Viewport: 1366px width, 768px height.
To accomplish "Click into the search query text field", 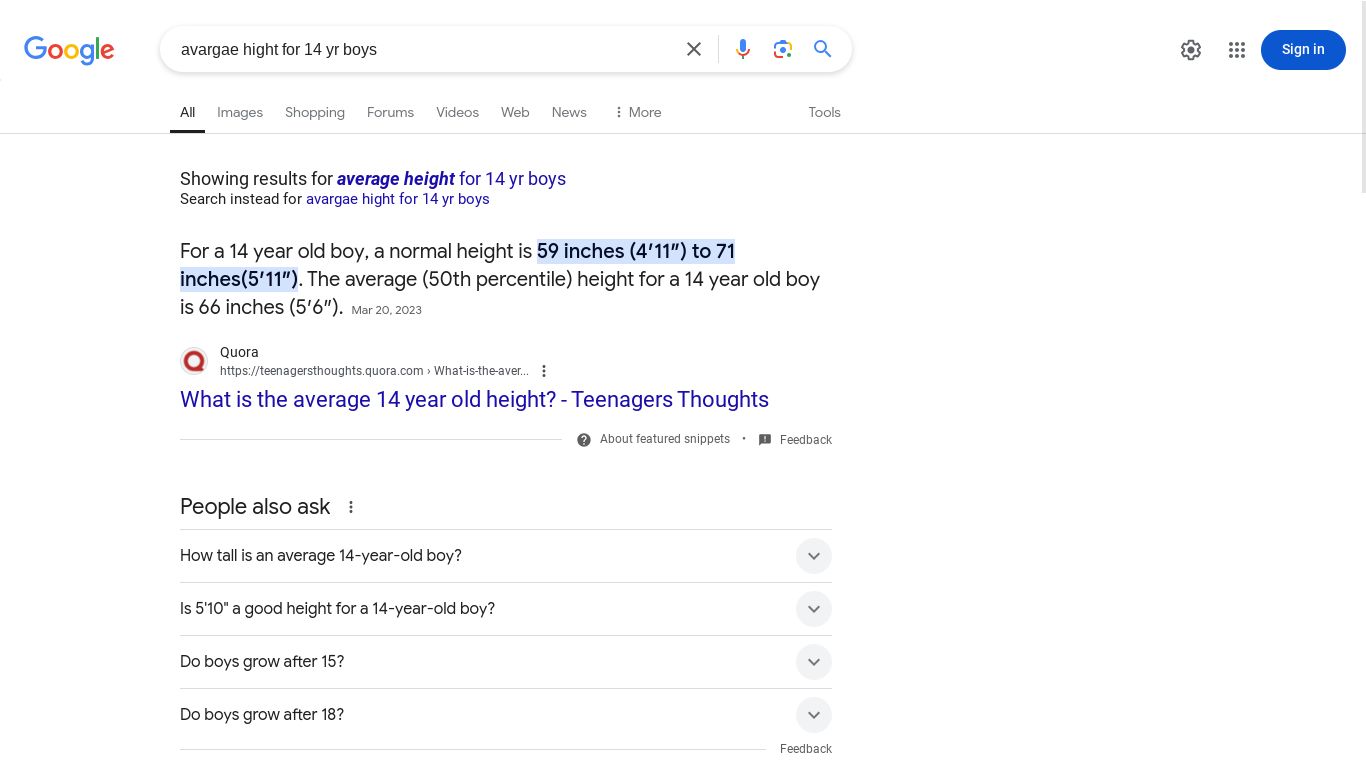I will tap(420, 50).
